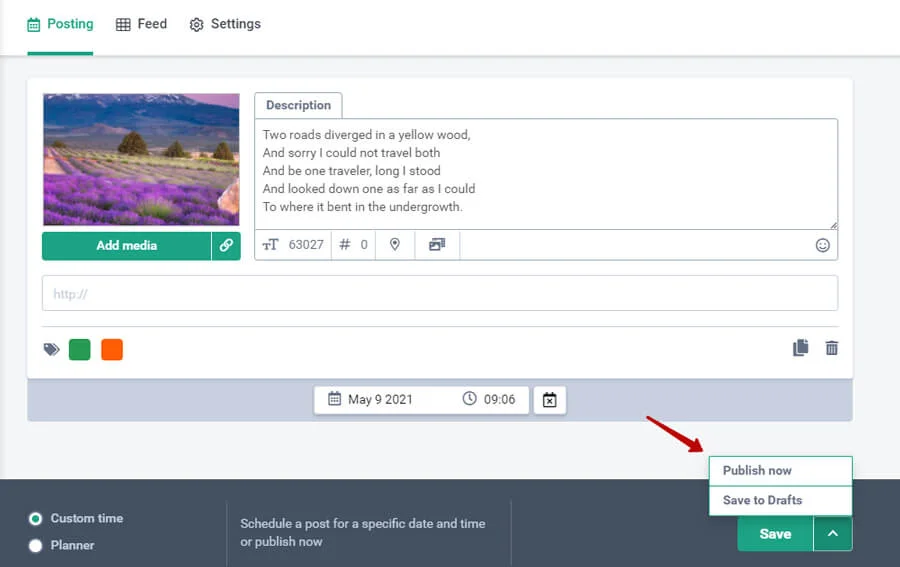This screenshot has height=567, width=900.
Task: Collapse the Save options arrow menu
Action: (833, 534)
